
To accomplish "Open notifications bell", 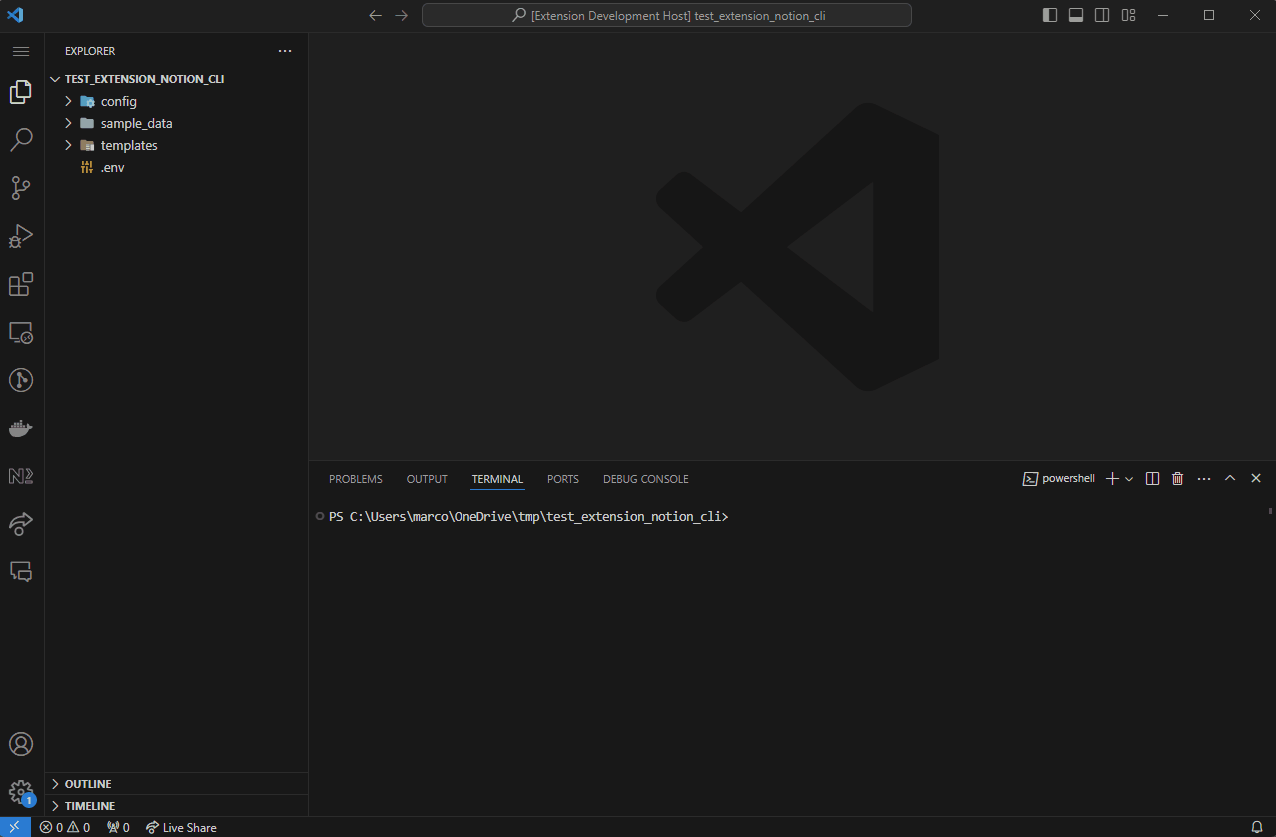I will click(1257, 827).
